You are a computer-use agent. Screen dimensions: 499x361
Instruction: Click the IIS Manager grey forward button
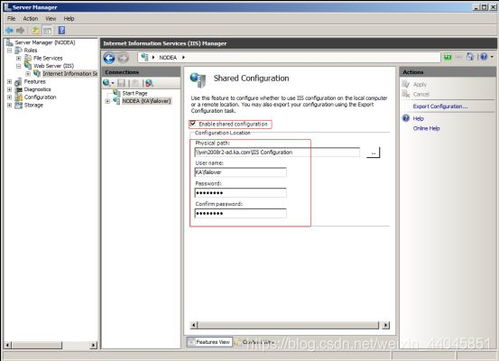click(123, 58)
